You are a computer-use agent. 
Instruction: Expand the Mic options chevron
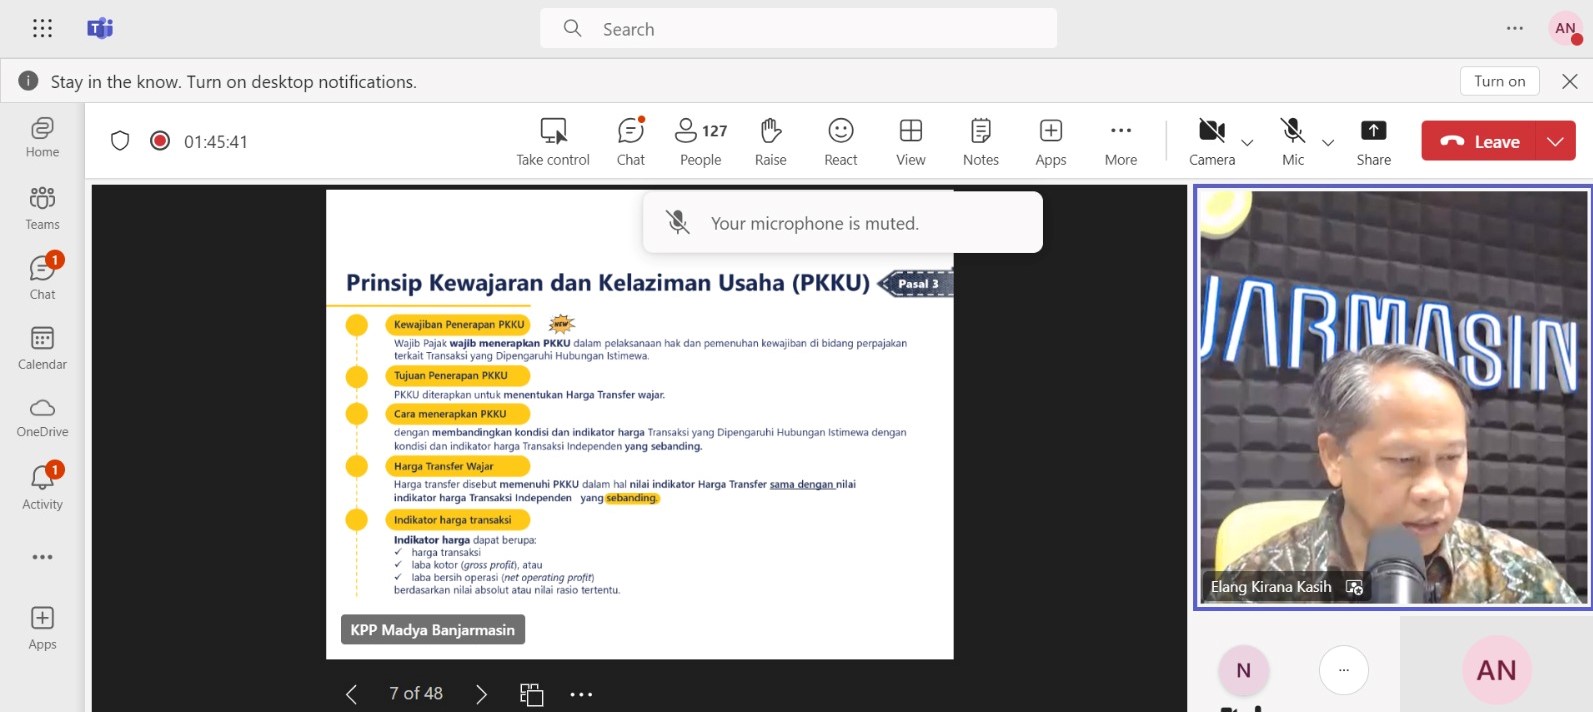(x=1328, y=143)
